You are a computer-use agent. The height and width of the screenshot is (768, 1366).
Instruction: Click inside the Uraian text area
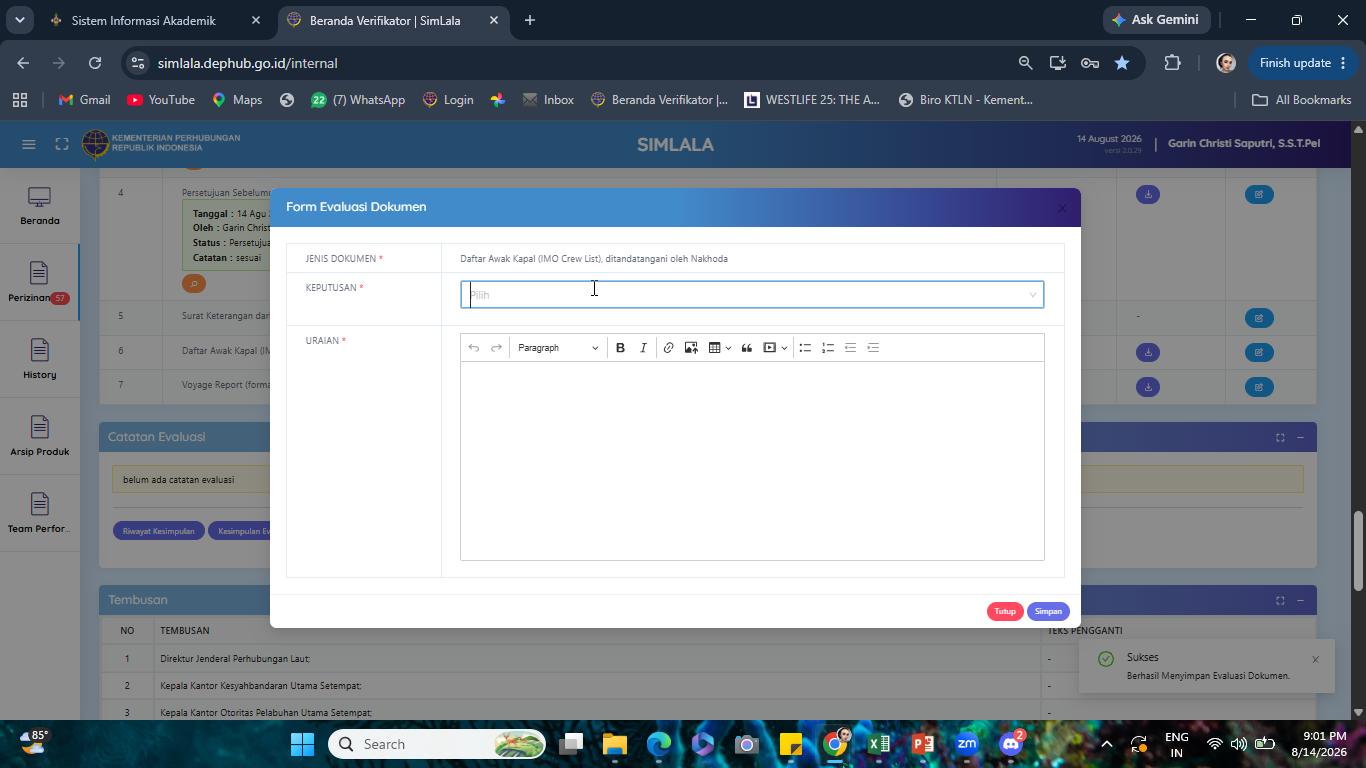point(752,461)
